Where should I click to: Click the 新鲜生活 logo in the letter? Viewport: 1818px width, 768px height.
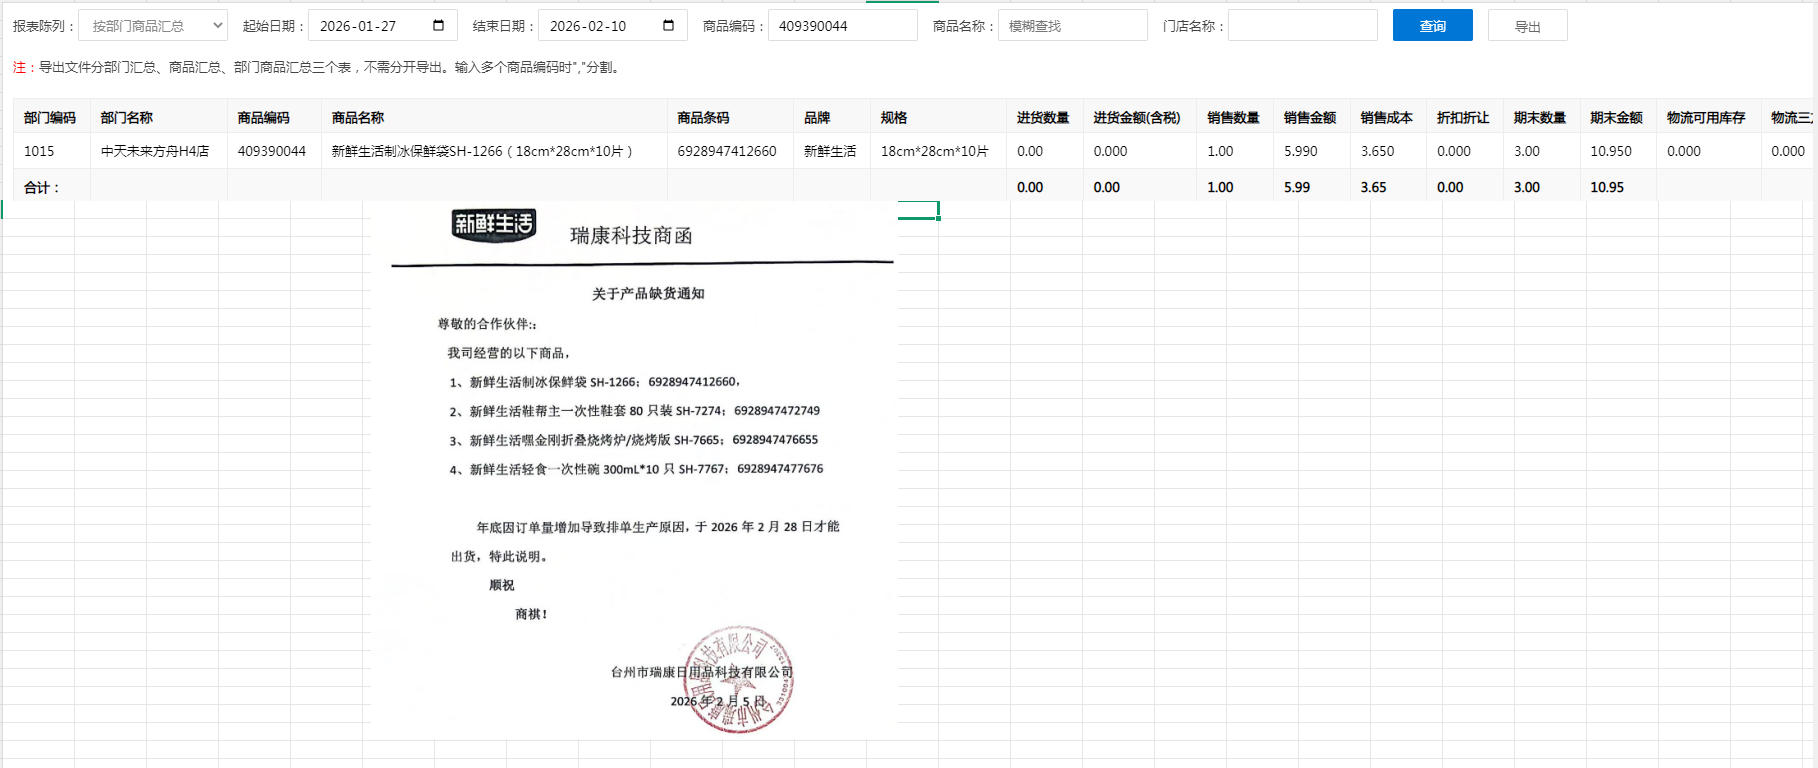pos(493,225)
